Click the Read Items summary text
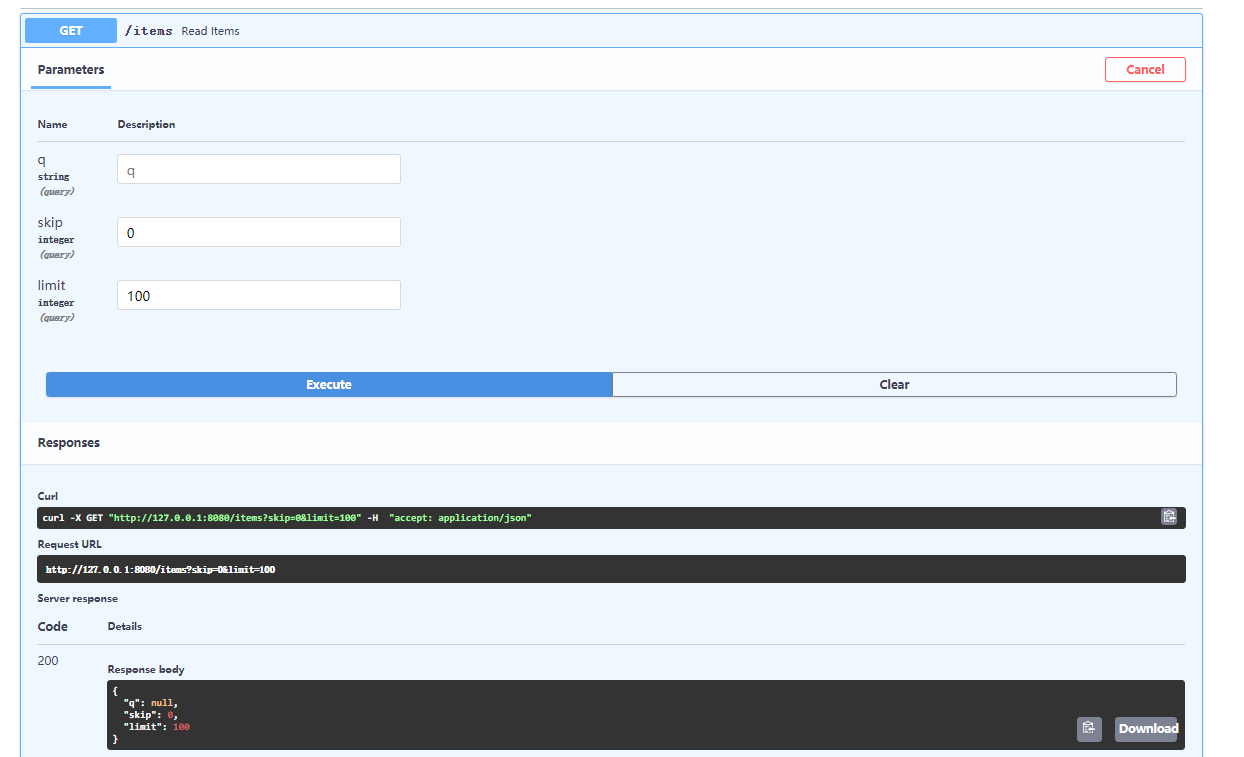Image resolution: width=1244 pixels, height=757 pixels. [x=210, y=31]
